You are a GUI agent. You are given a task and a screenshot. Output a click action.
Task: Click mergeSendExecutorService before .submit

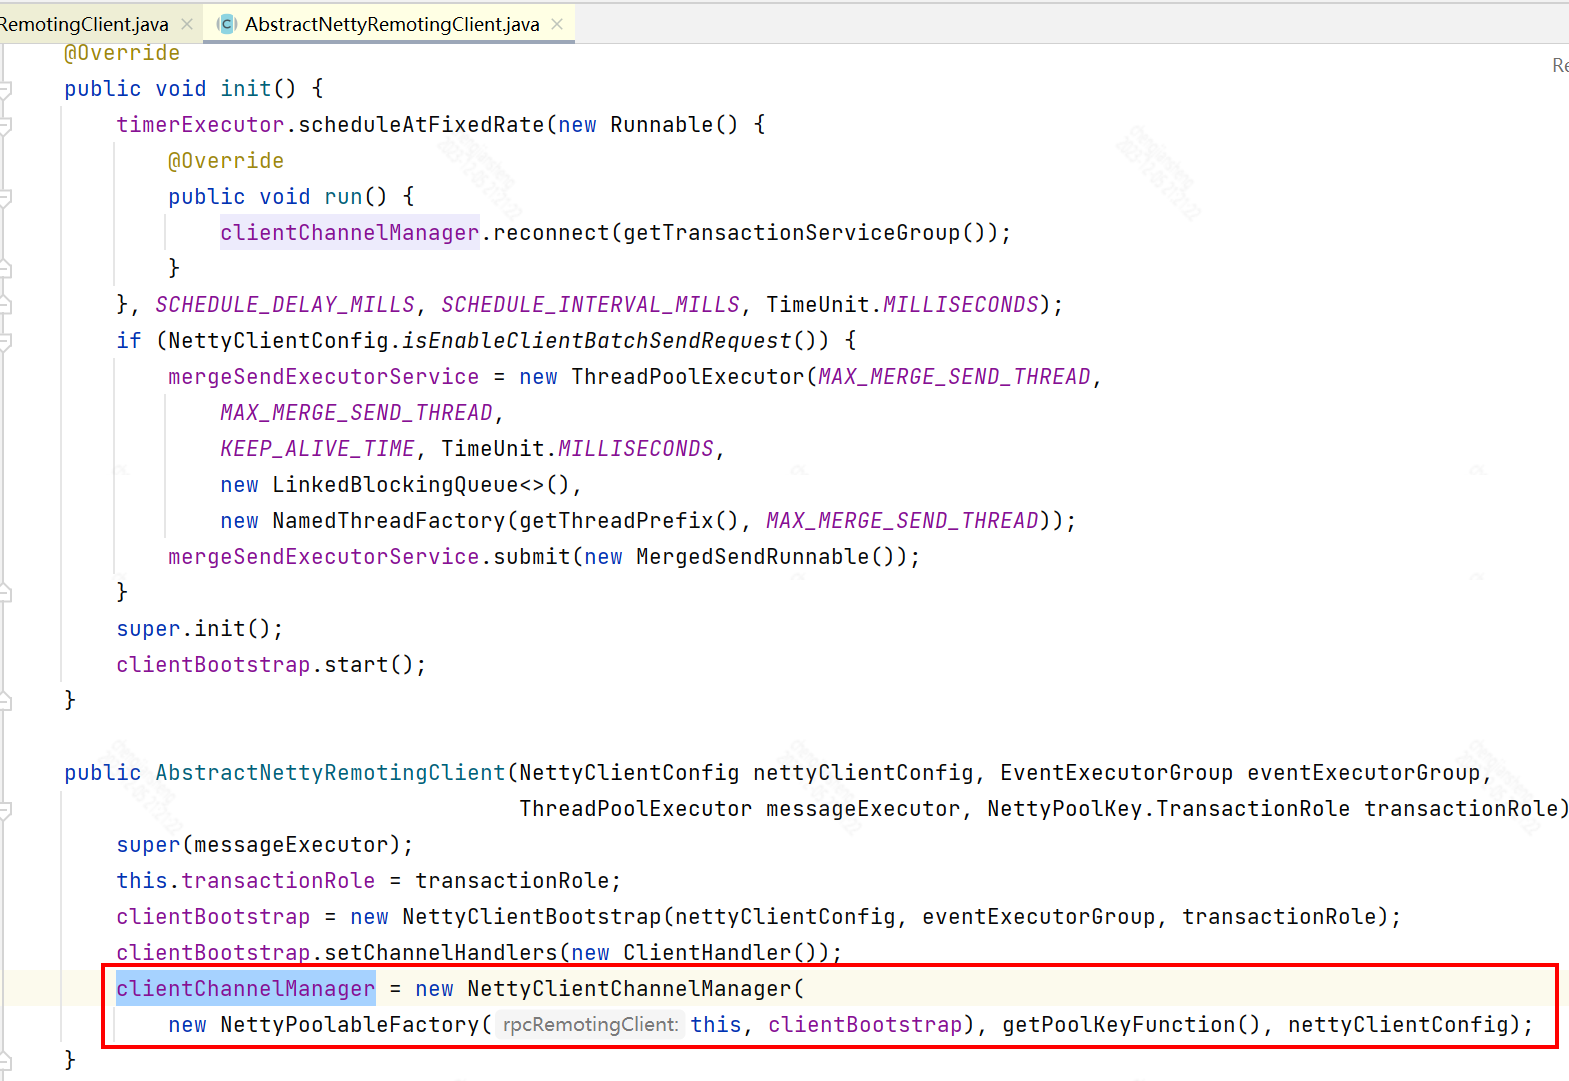[x=323, y=556]
